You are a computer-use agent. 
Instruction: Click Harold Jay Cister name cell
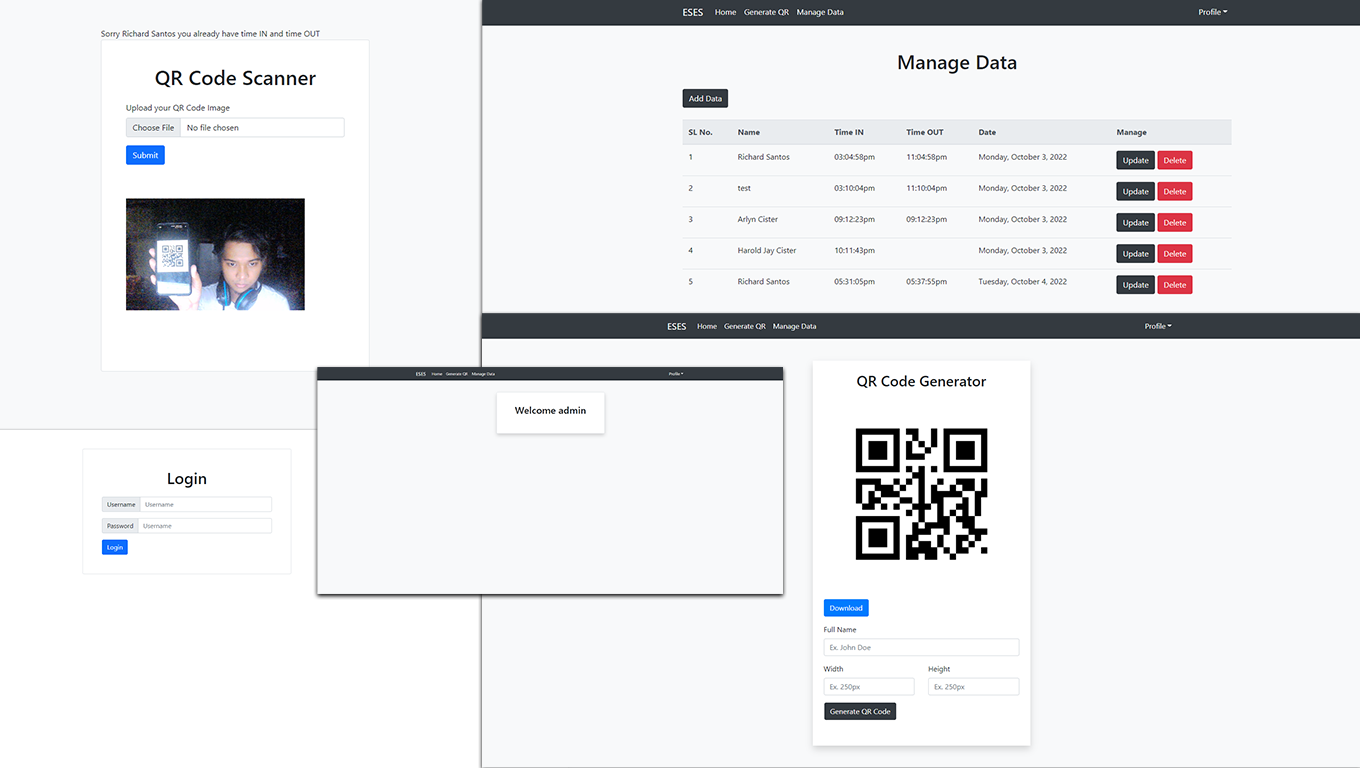pyautogui.click(x=767, y=251)
